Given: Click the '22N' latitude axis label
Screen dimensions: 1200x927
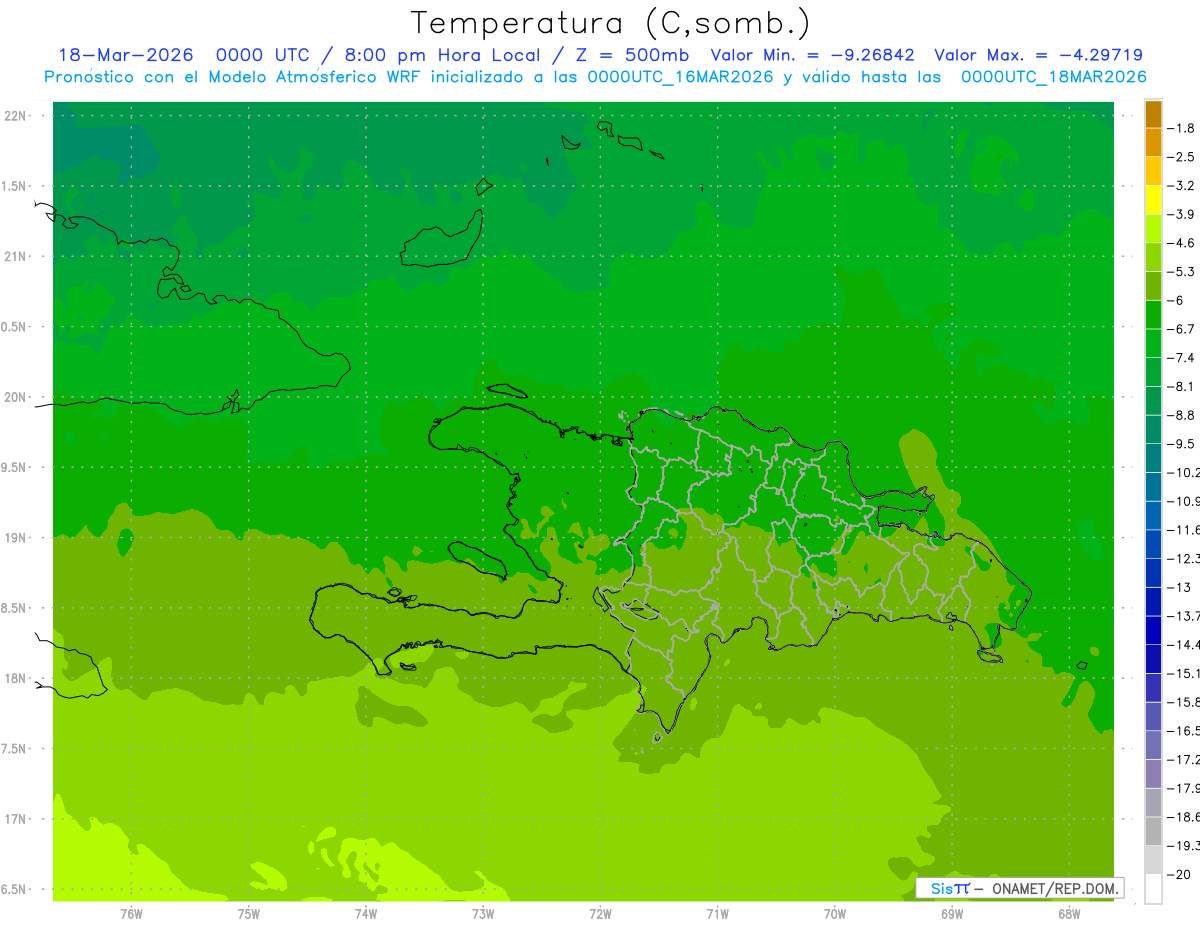Looking at the screenshot, I should coord(14,115).
